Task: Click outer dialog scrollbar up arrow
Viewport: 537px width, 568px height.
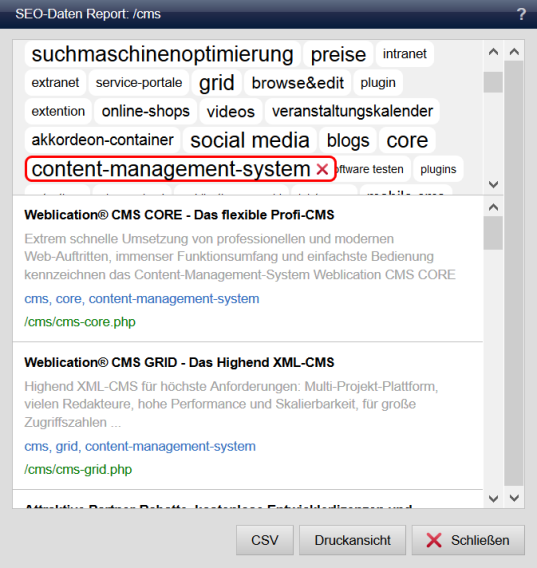Action: (514, 52)
